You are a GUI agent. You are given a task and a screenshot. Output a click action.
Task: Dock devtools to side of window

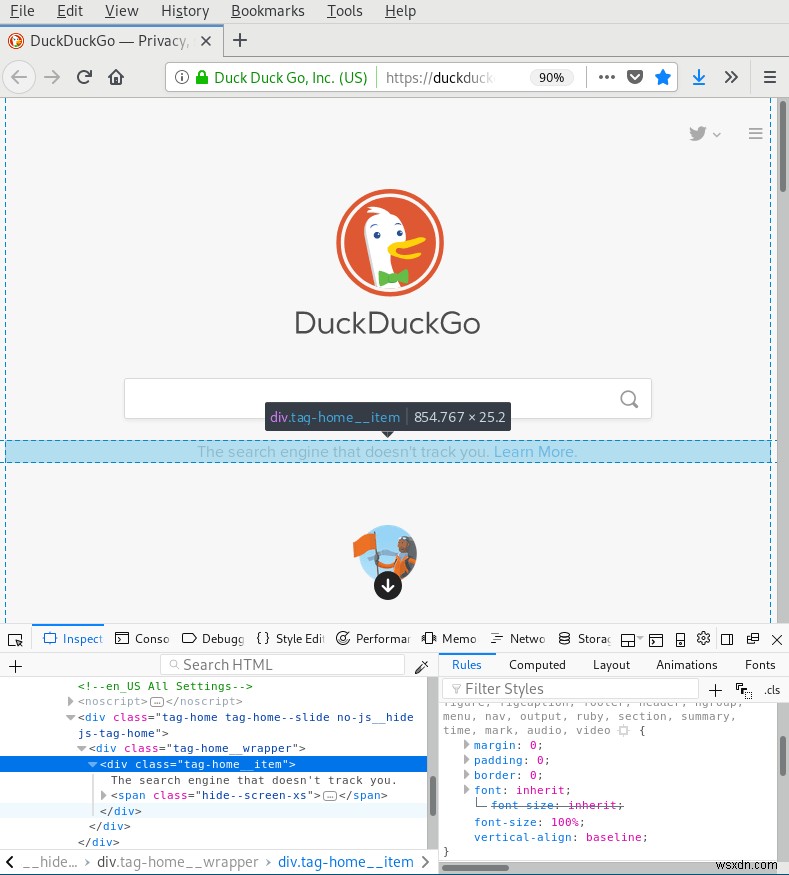tap(727, 640)
